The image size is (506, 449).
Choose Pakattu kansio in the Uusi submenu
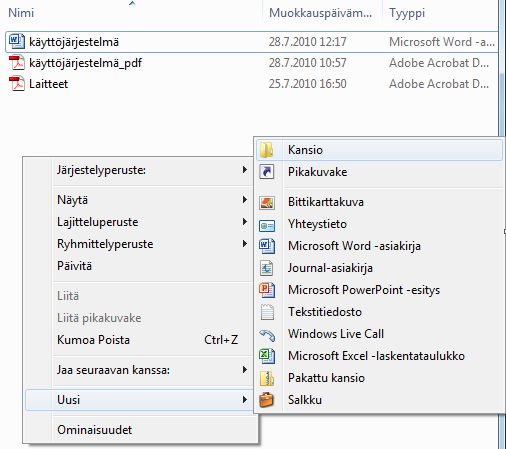point(379,378)
